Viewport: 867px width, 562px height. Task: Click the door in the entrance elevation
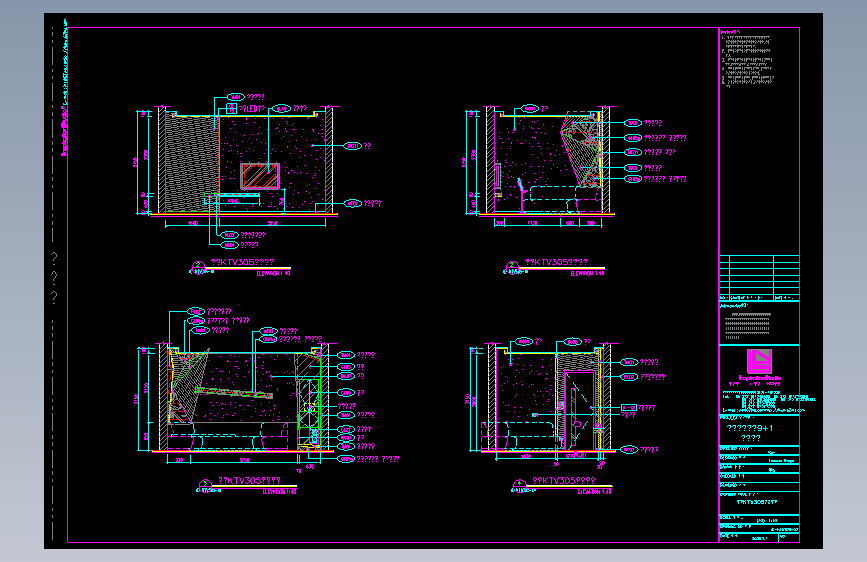click(x=579, y=410)
